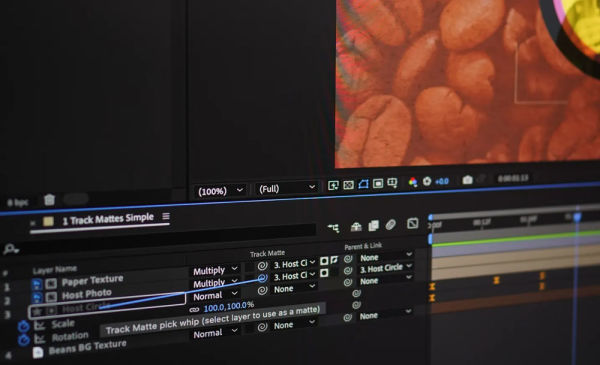The height and width of the screenshot is (365, 600).
Task: Toggle the Scale constrain proportions link
Action: point(194,309)
